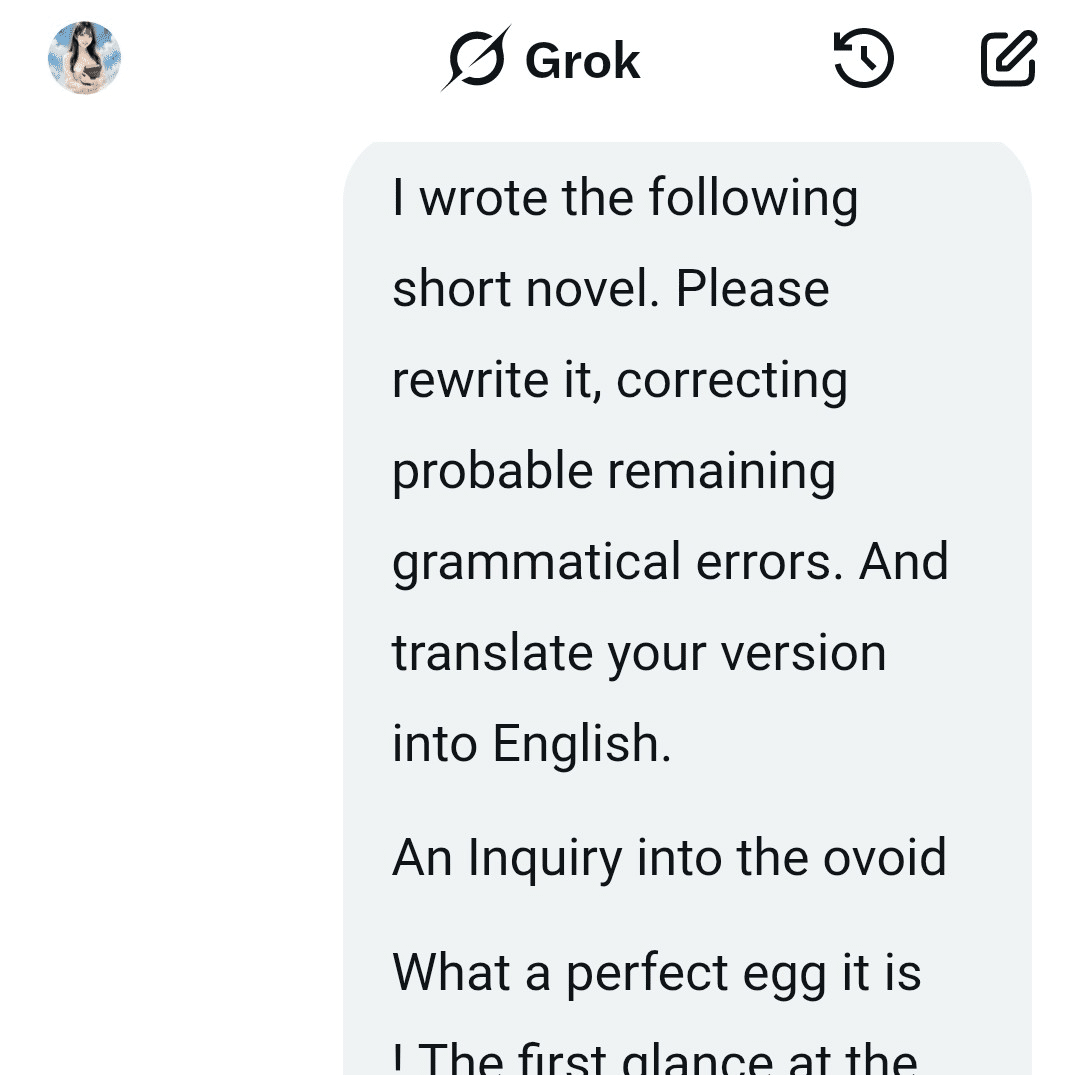The image size is (1080, 1075).
Task: Click the Grok slashed-circle logo icon
Action: (x=475, y=58)
